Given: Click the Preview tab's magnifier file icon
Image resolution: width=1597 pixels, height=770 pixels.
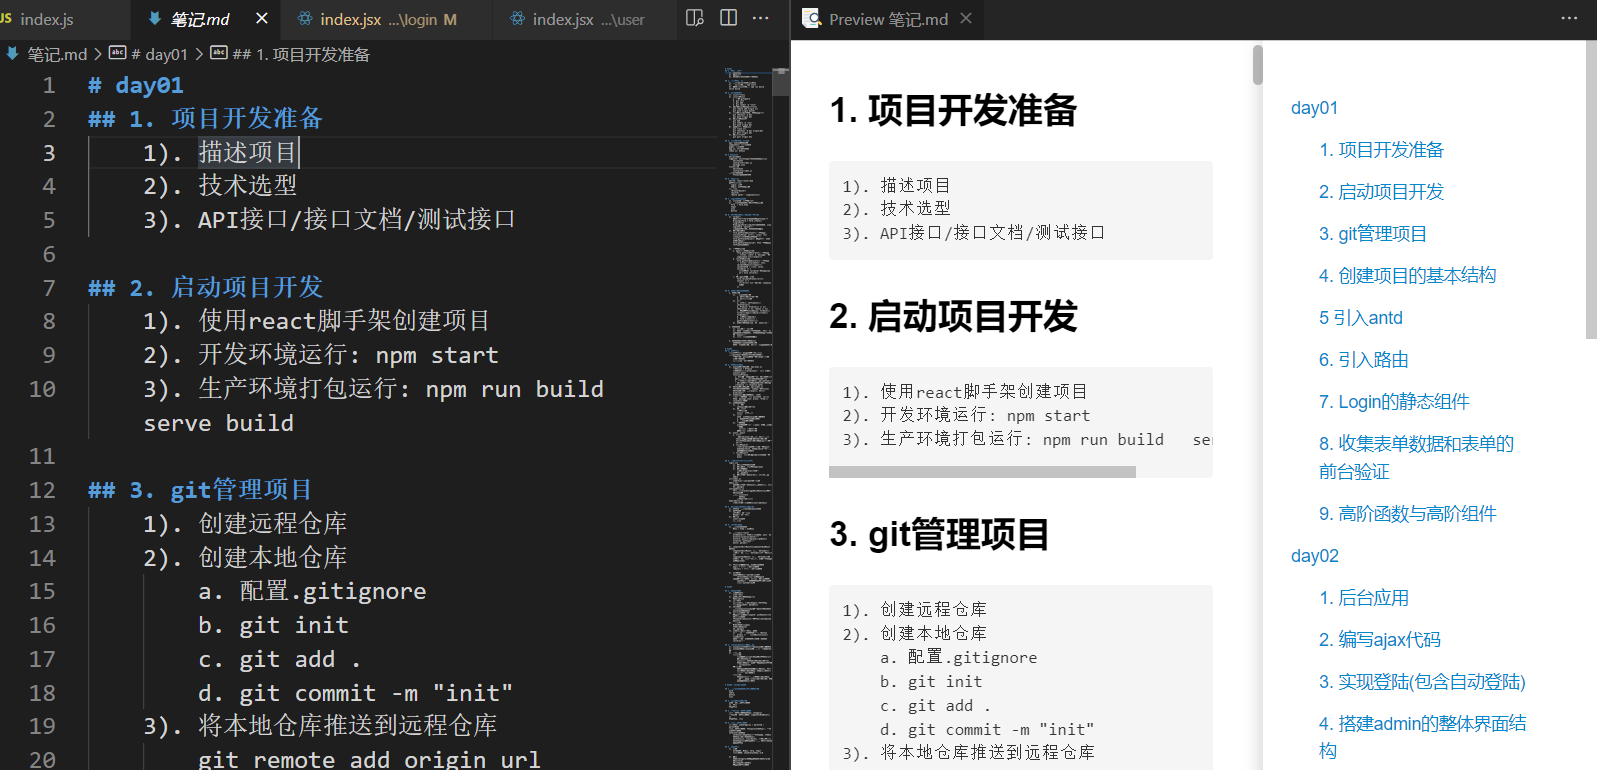Looking at the screenshot, I should [x=812, y=18].
